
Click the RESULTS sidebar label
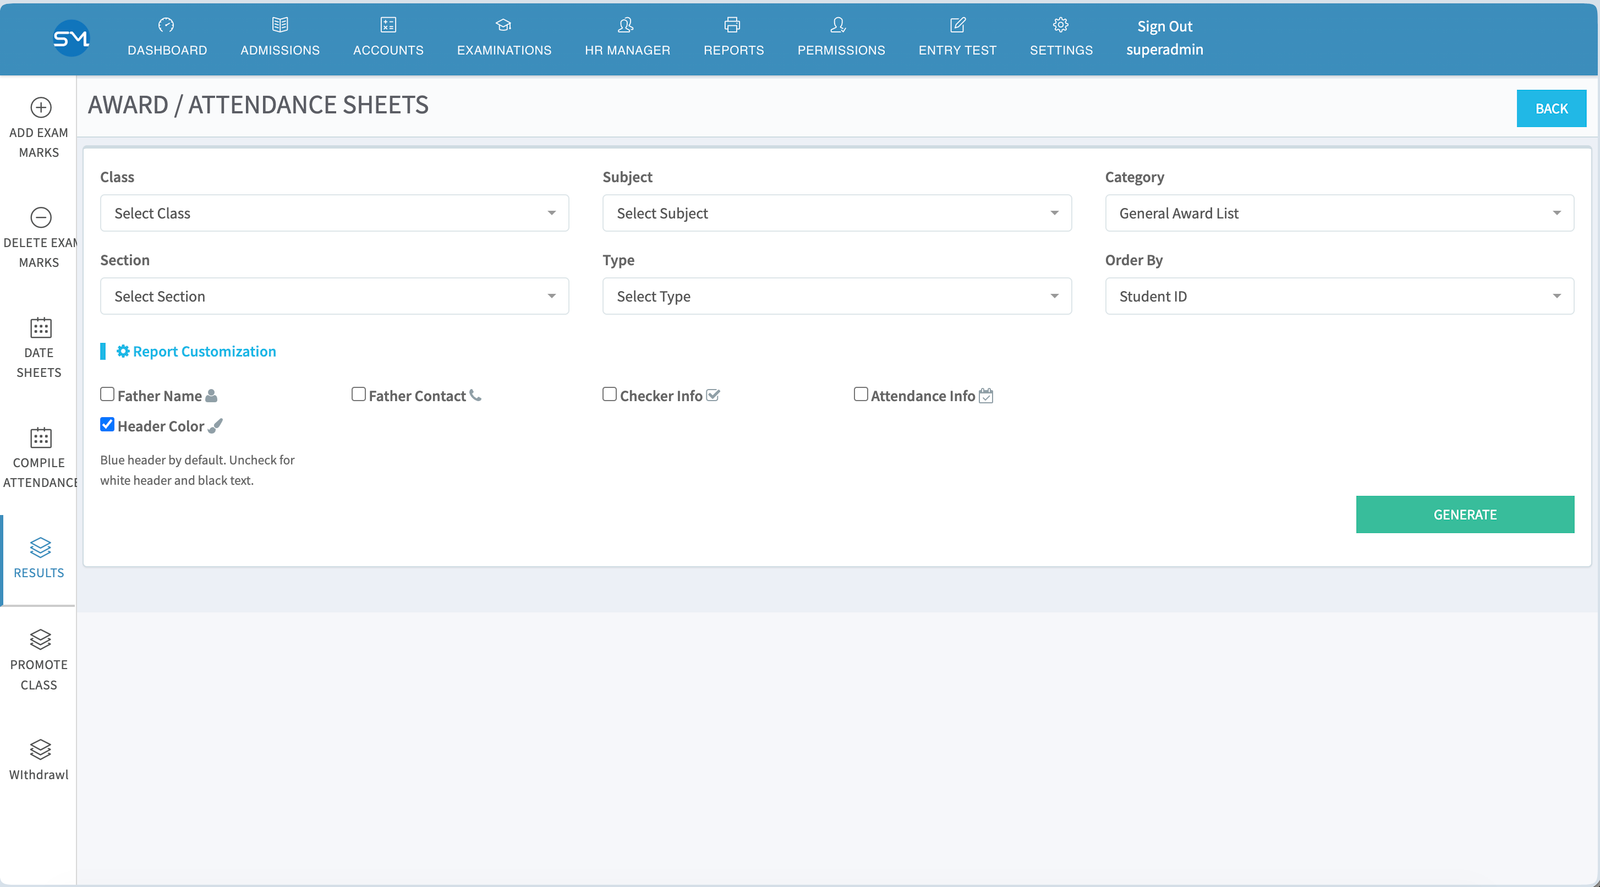pos(39,573)
